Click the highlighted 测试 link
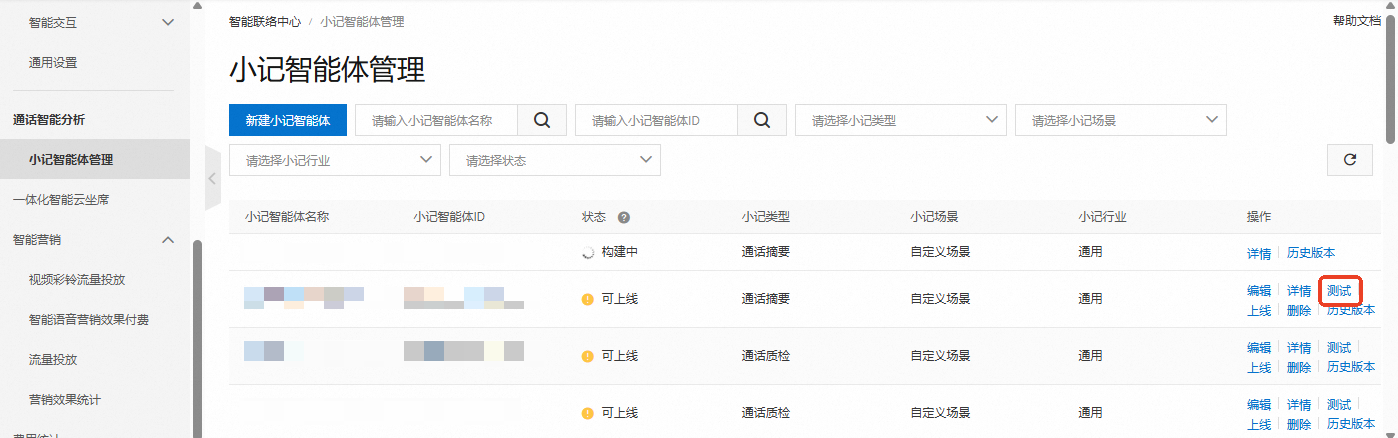 (1339, 291)
